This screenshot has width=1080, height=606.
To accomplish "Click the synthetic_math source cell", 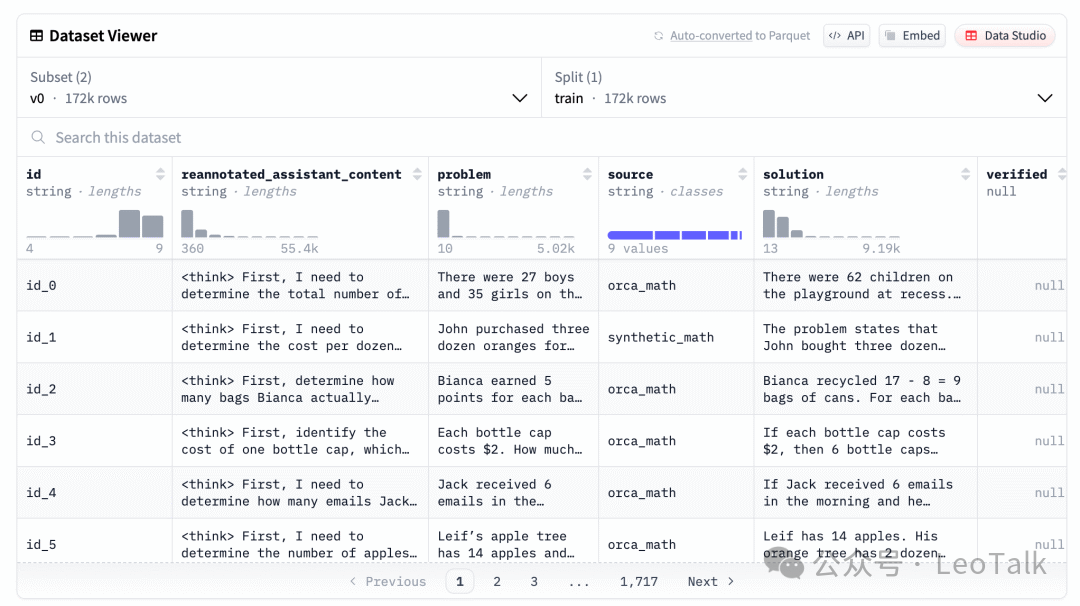I will [x=676, y=337].
